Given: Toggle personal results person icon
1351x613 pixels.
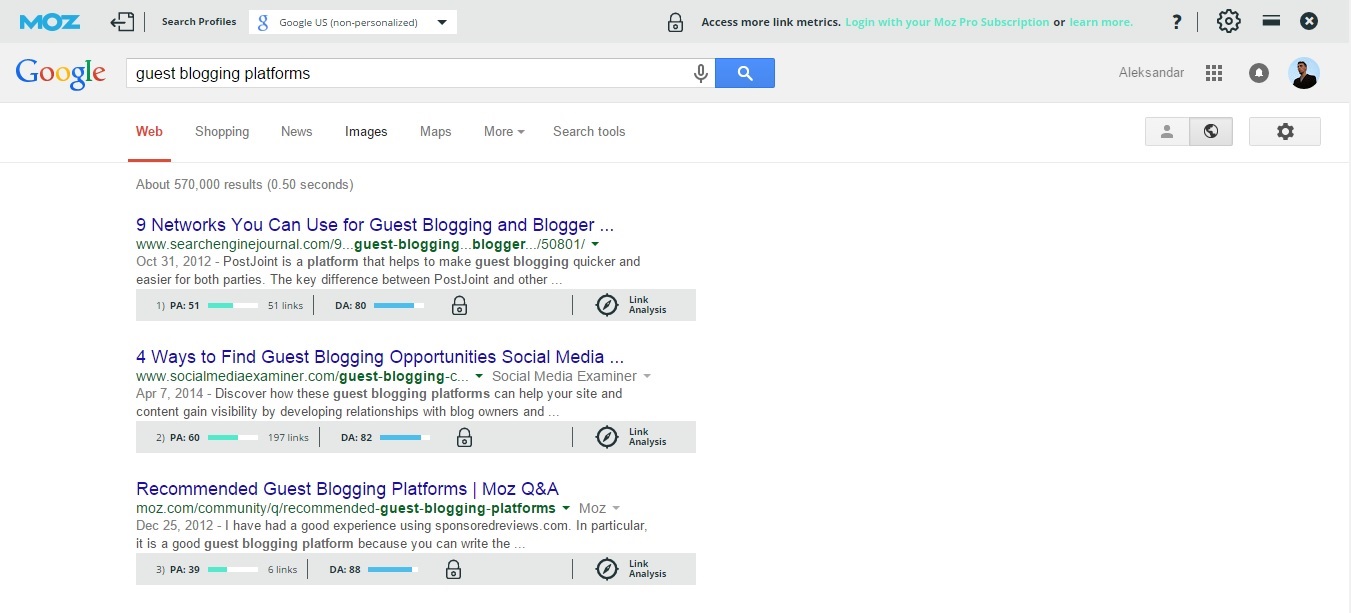Looking at the screenshot, I should coord(1167,132).
